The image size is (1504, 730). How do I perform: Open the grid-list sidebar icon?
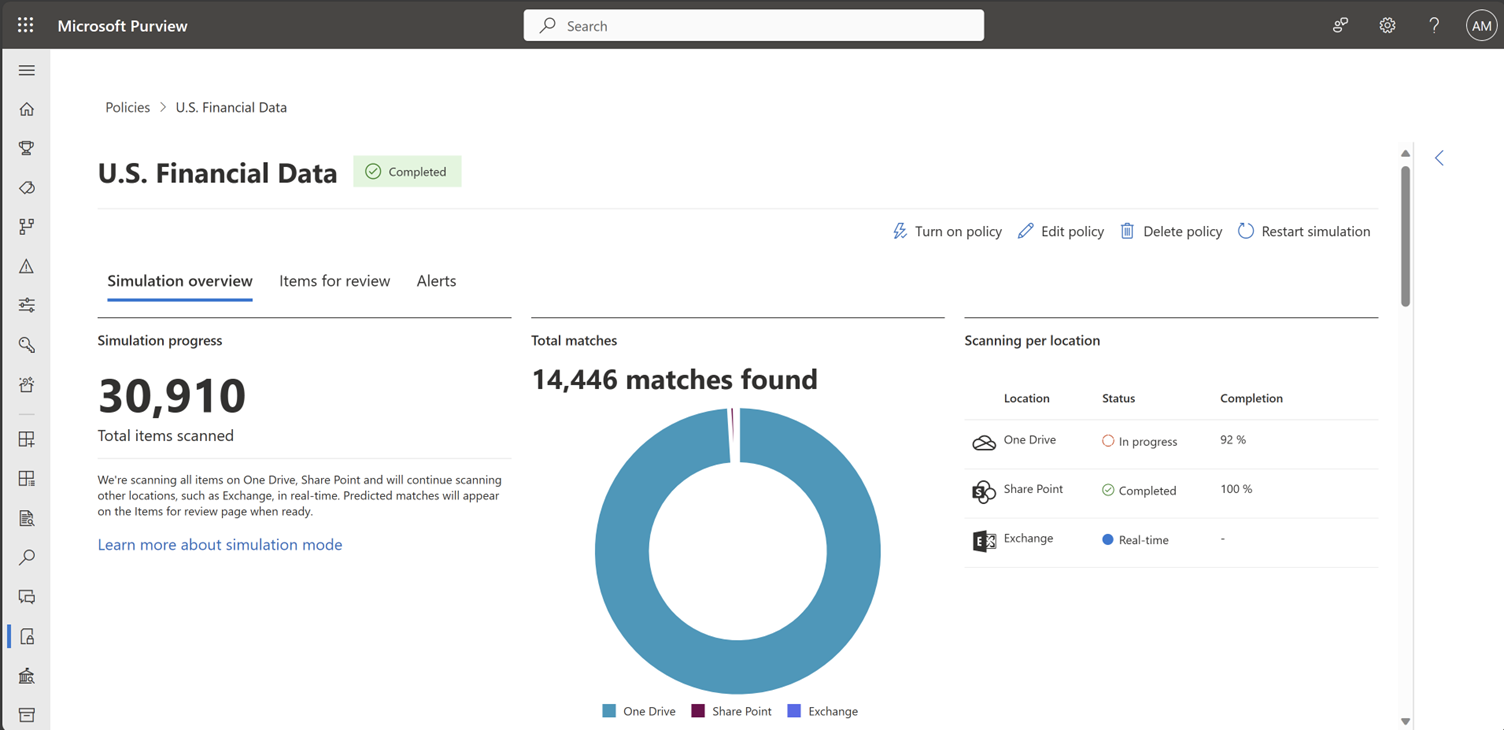pyautogui.click(x=27, y=478)
